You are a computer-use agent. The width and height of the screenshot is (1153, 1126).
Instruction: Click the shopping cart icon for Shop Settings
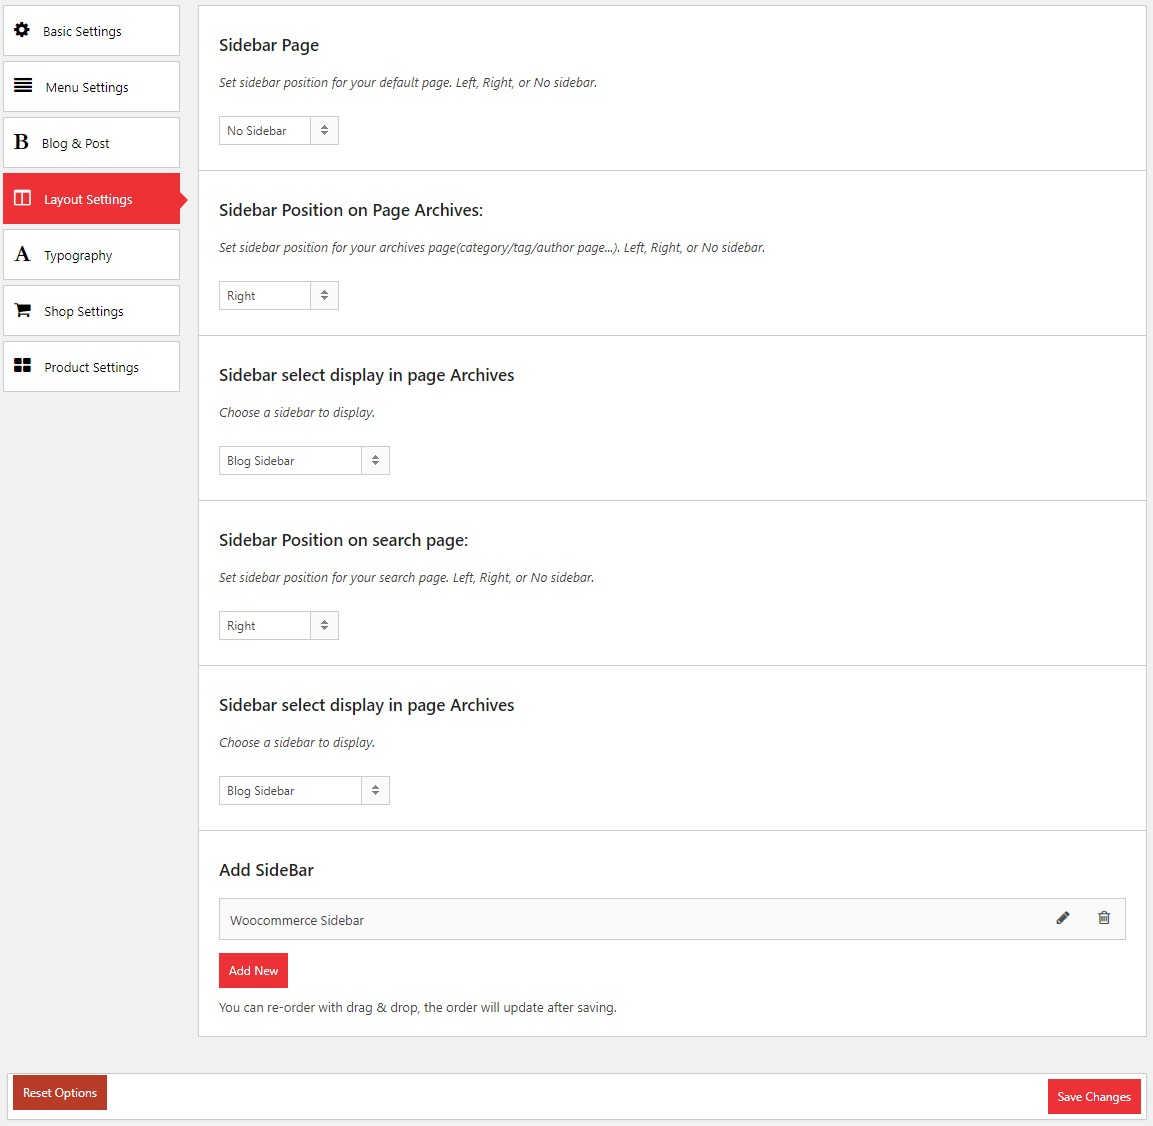pos(23,310)
